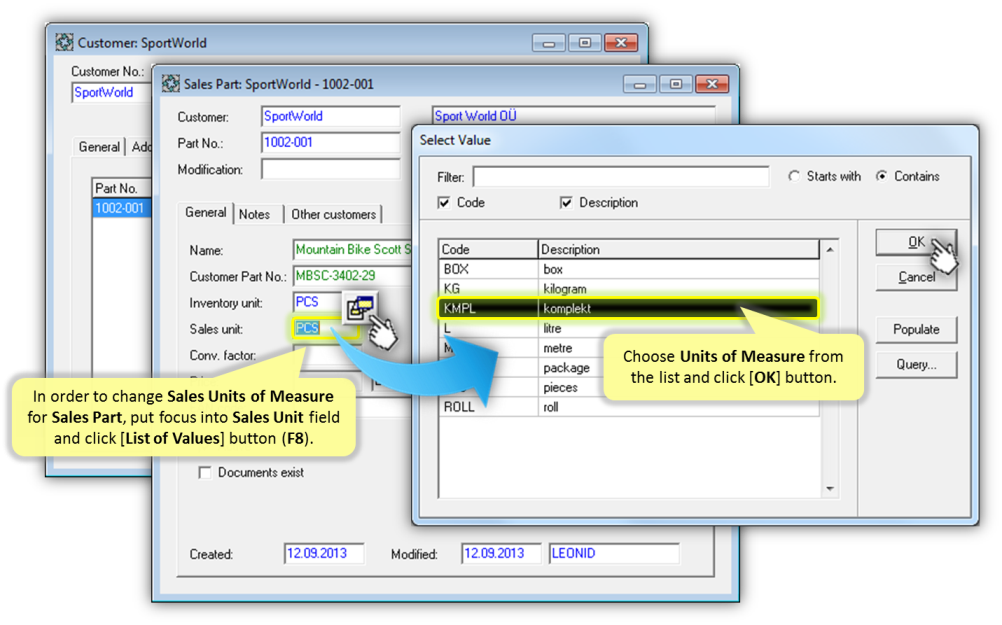The height and width of the screenshot is (625, 1002).
Task: Switch to the Notes tab
Action: click(x=254, y=215)
